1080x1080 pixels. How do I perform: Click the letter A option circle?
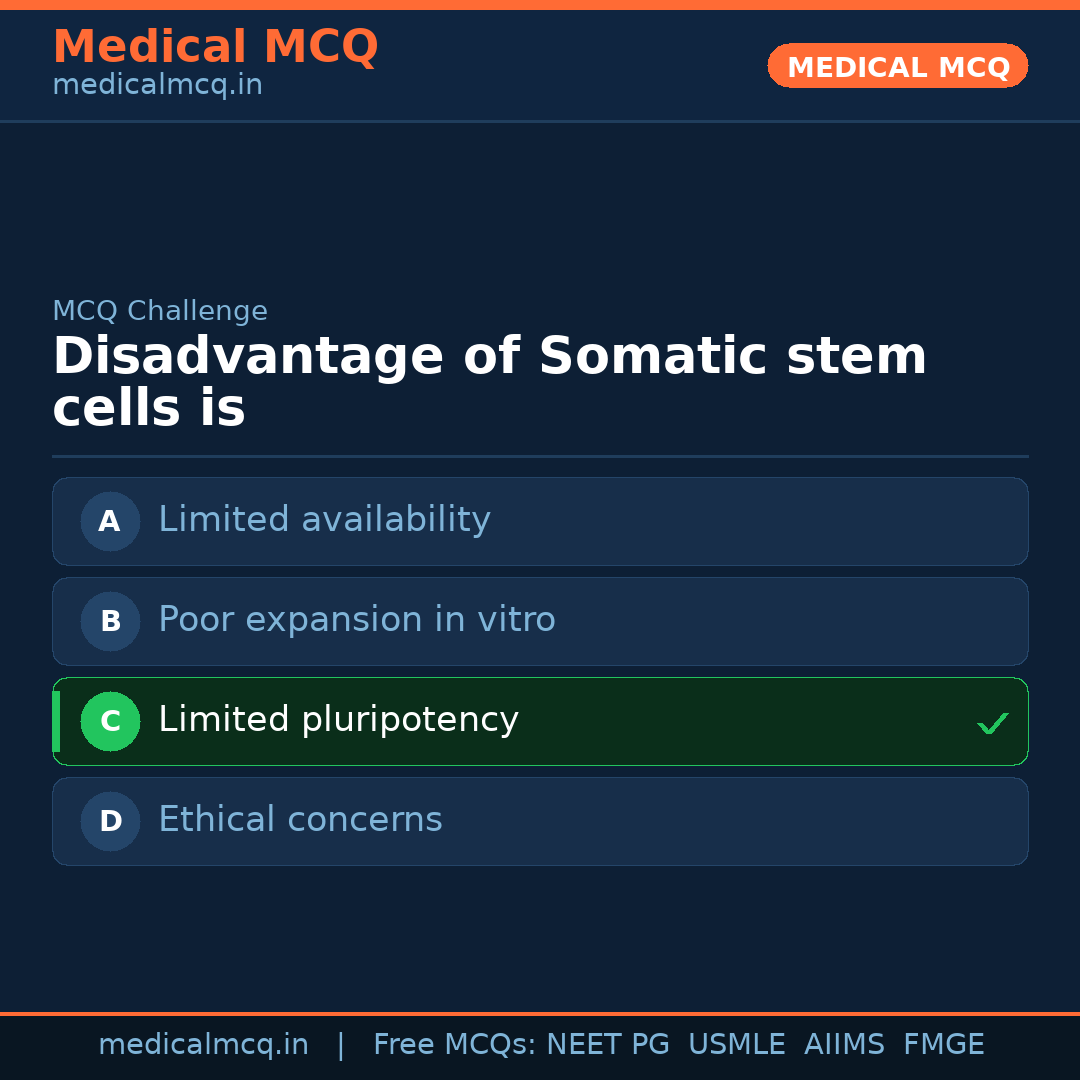click(110, 521)
